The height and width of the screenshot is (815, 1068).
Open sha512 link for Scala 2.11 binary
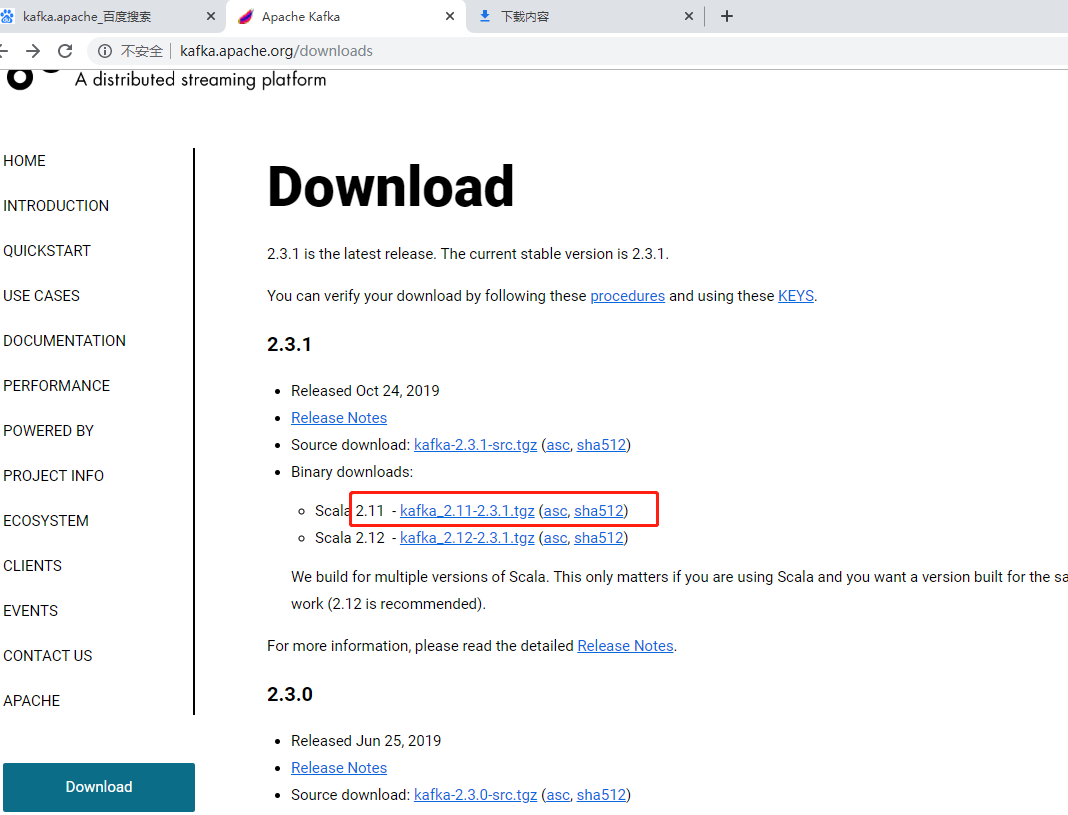tap(599, 511)
